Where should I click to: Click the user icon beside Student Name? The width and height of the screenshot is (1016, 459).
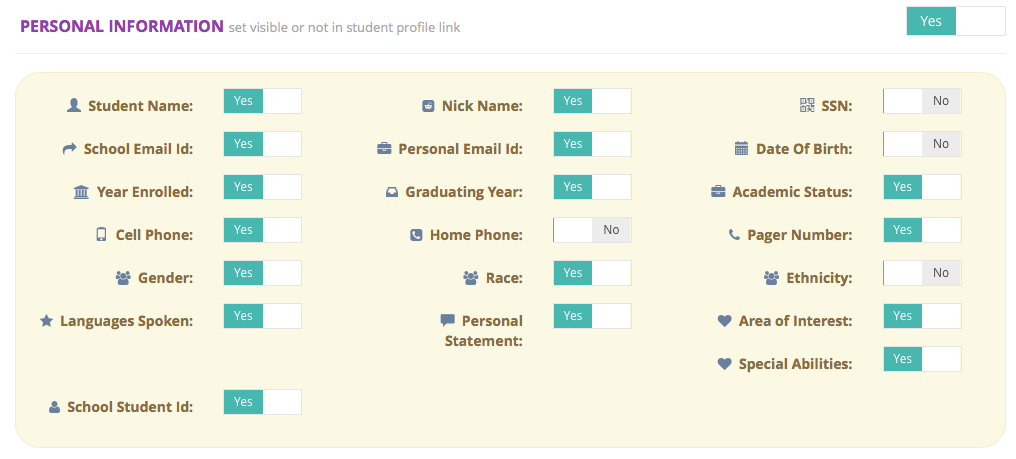point(74,105)
